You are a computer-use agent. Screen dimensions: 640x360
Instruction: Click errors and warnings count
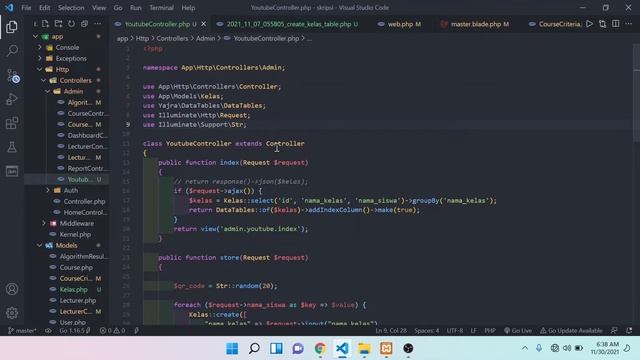[112, 331]
